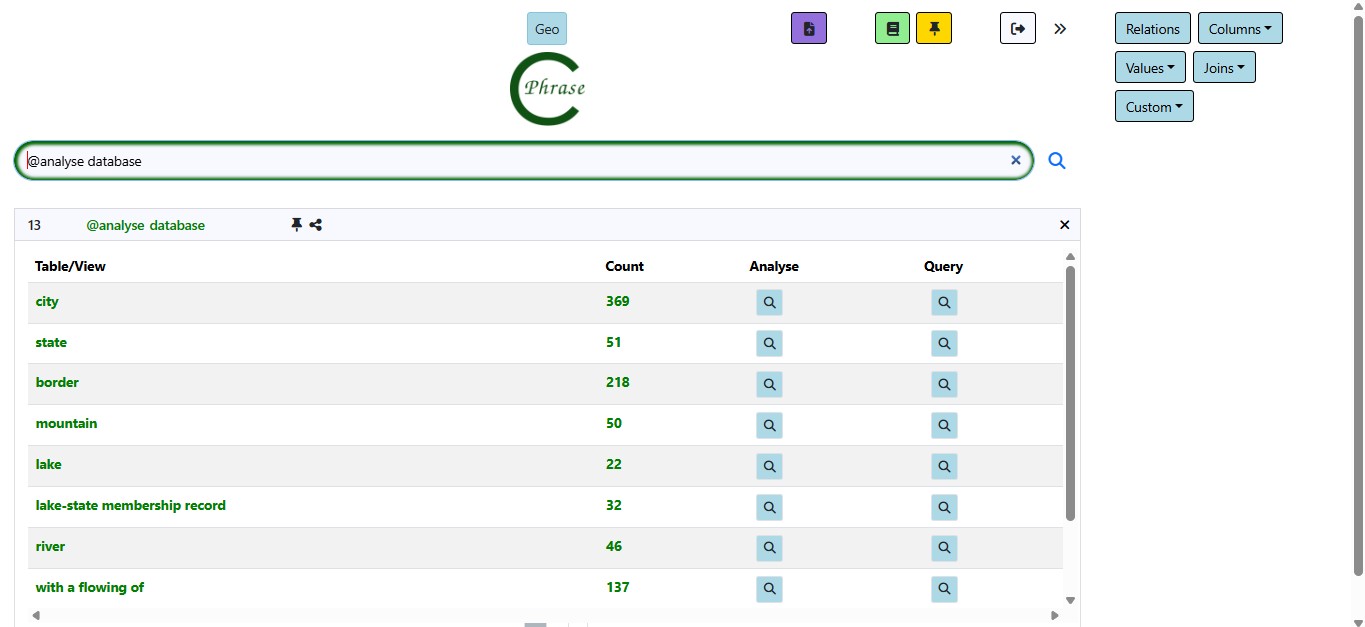
Task: Query the 'with a flowing of' row
Action: (944, 590)
